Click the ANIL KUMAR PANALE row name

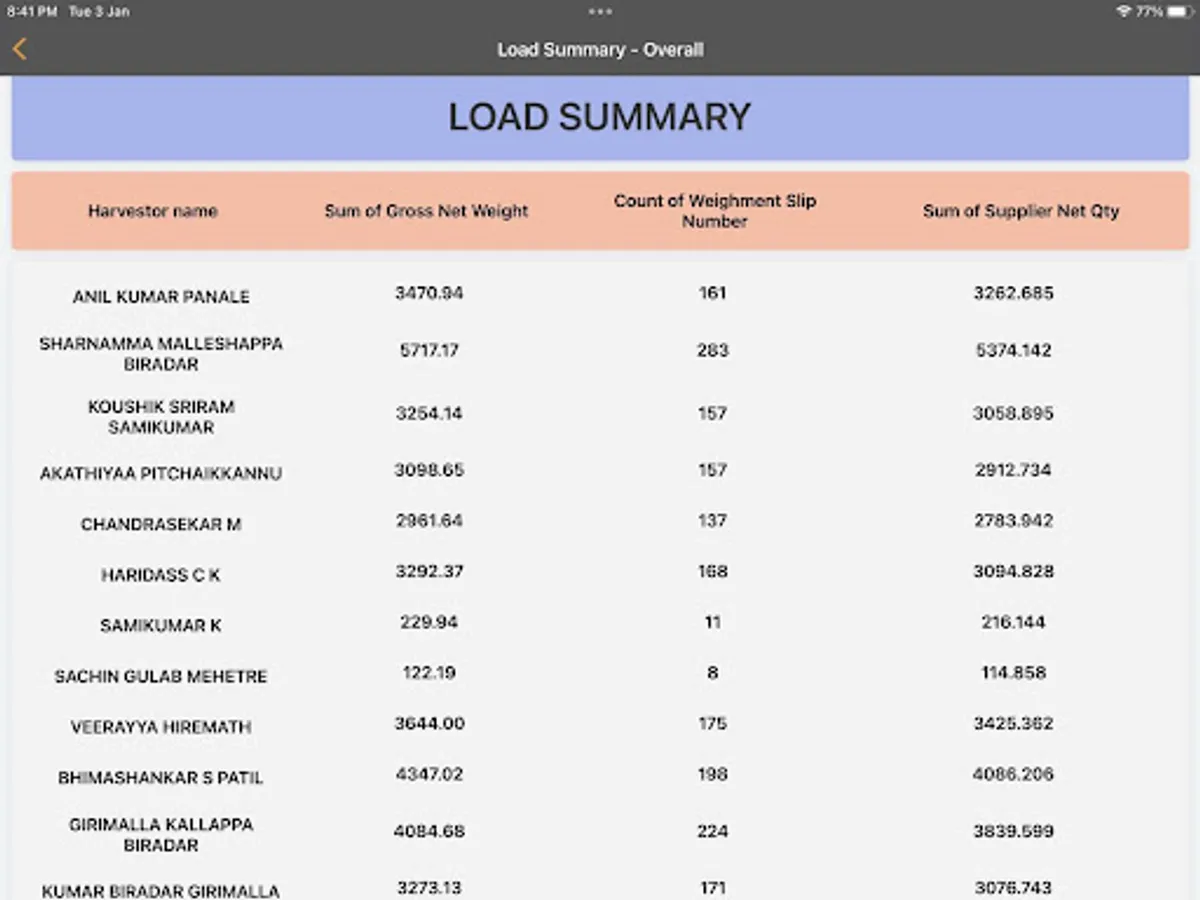tap(161, 297)
